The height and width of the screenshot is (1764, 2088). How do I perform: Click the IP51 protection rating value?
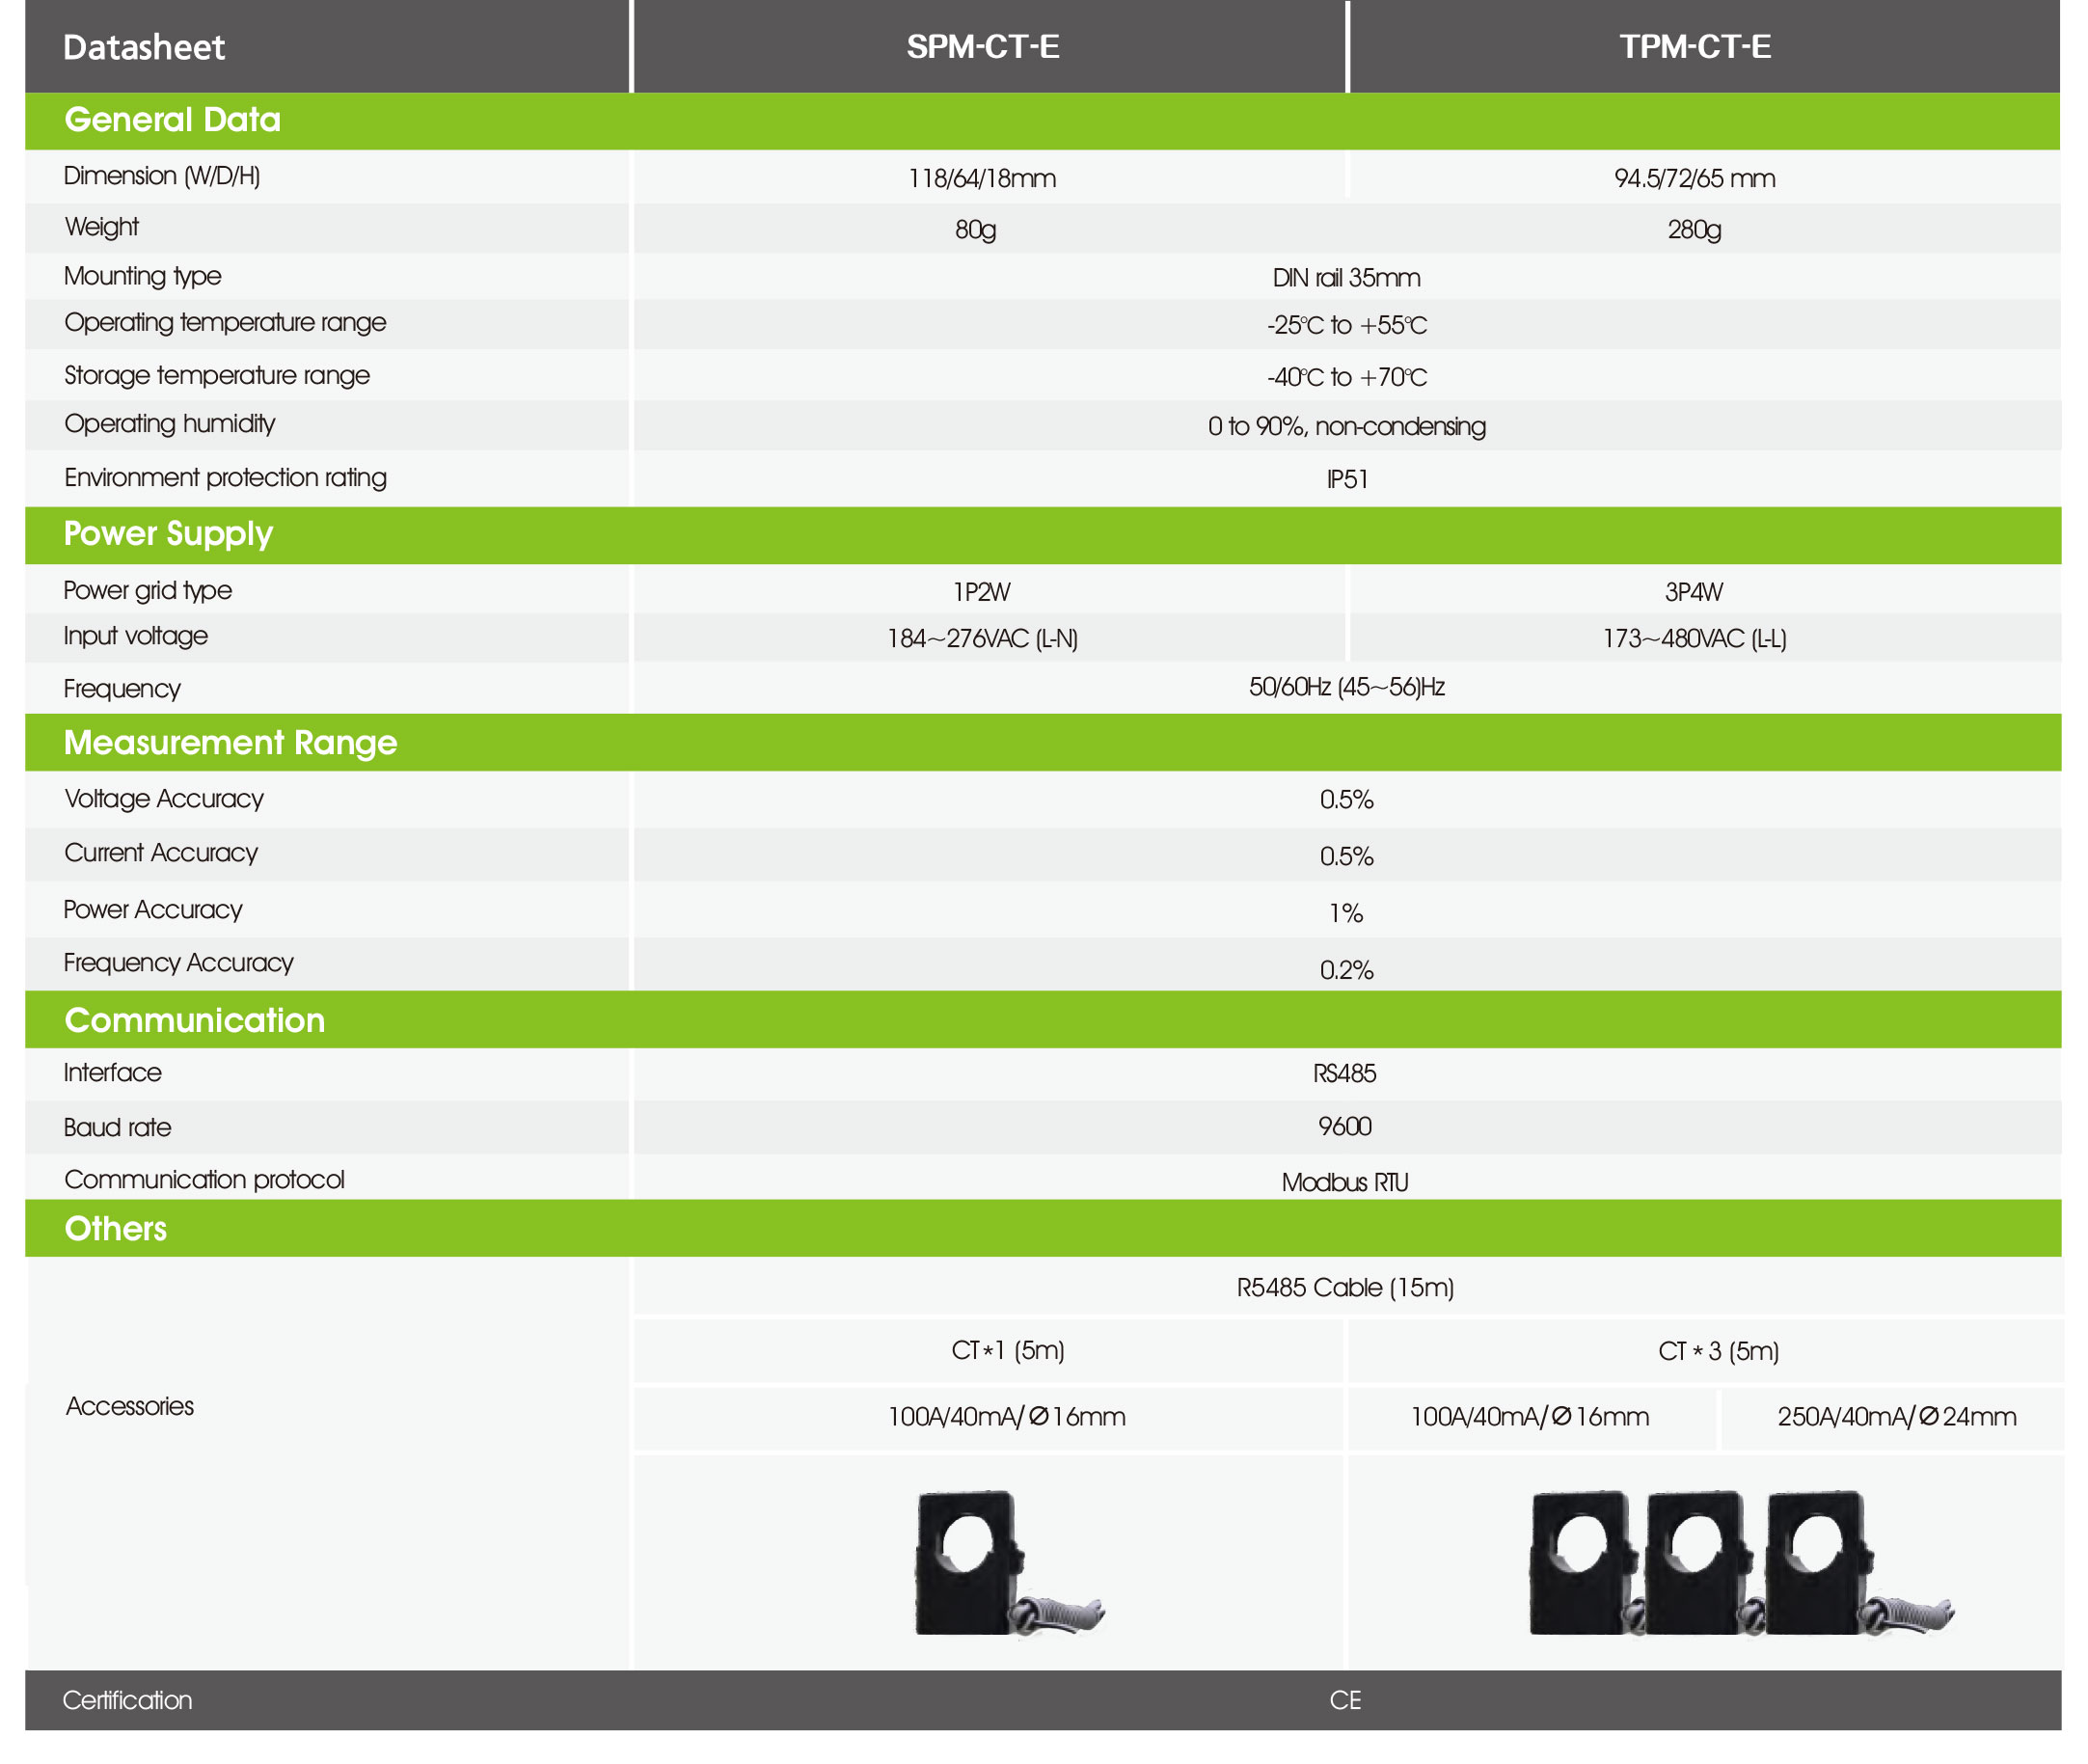pos(1347,479)
